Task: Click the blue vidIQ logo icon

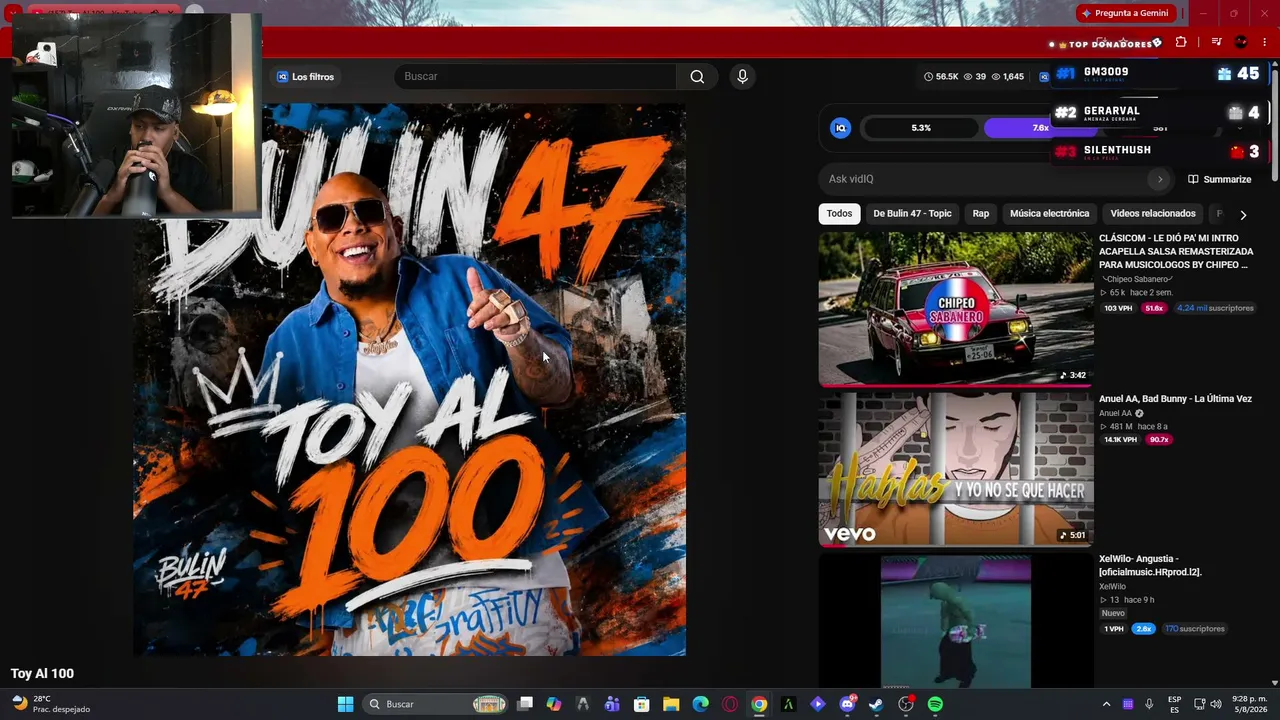Action: [841, 128]
